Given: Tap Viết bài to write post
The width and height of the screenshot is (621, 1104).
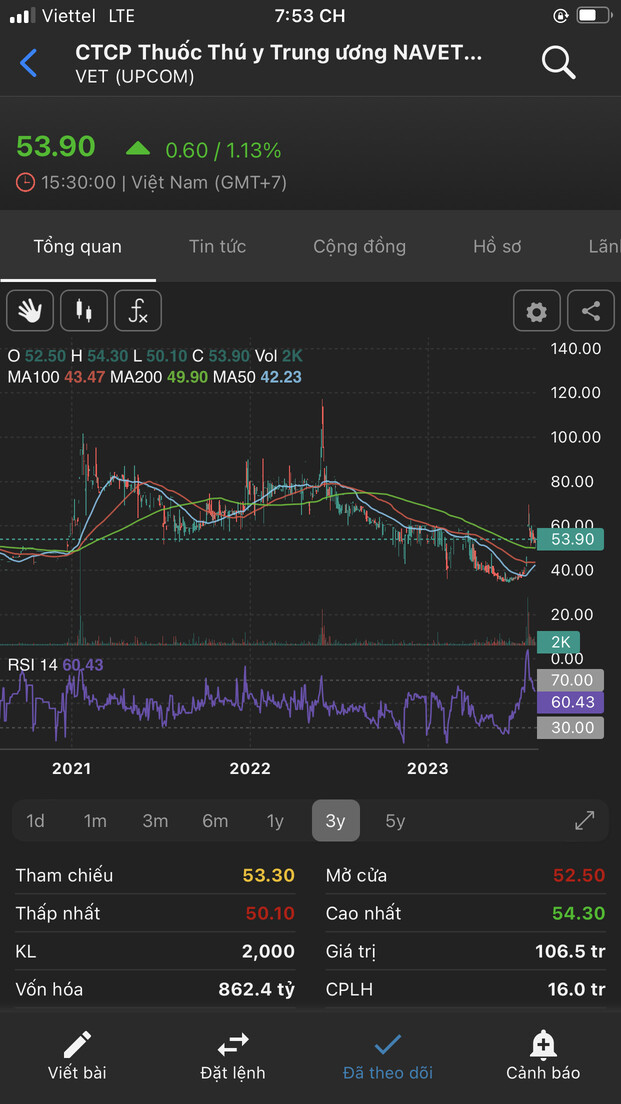Looking at the screenshot, I should [77, 1056].
